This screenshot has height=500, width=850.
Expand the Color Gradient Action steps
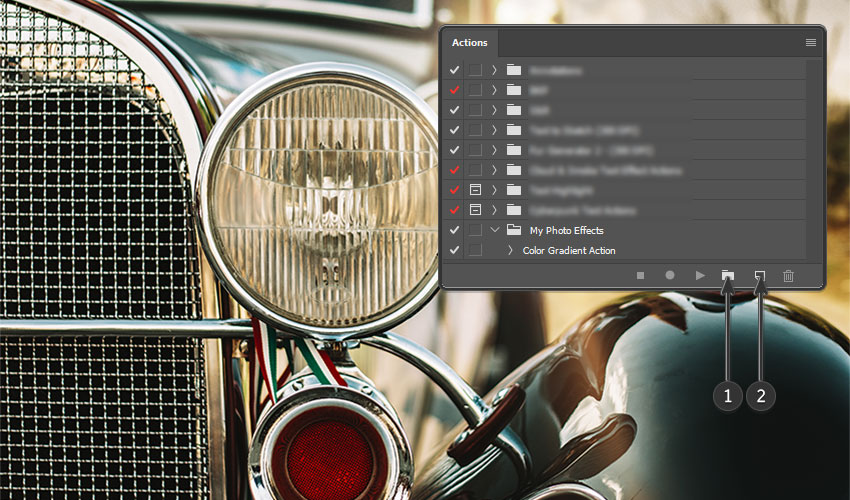click(510, 250)
